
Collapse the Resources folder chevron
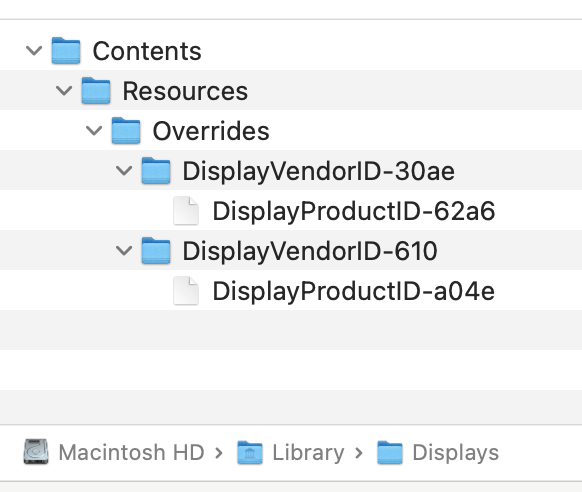point(64,91)
